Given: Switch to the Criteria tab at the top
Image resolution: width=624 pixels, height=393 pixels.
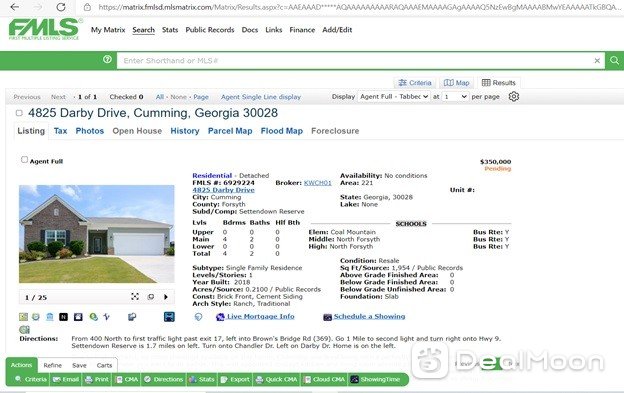Looking at the screenshot, I should tap(415, 83).
